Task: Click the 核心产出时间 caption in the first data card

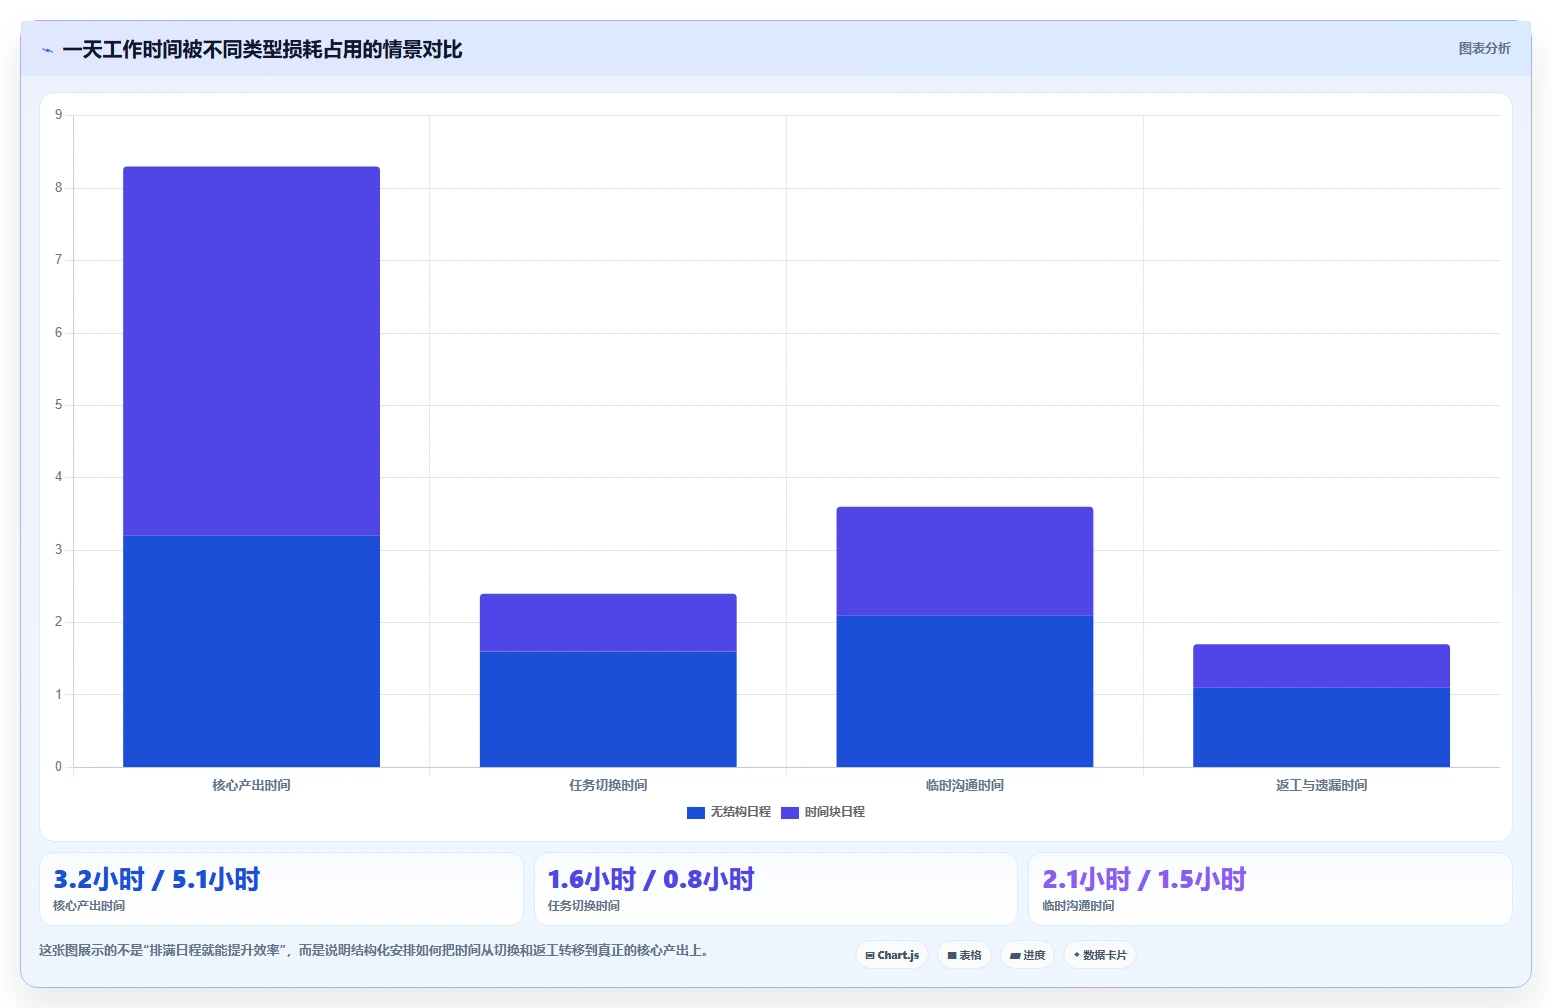Action: tap(89, 906)
